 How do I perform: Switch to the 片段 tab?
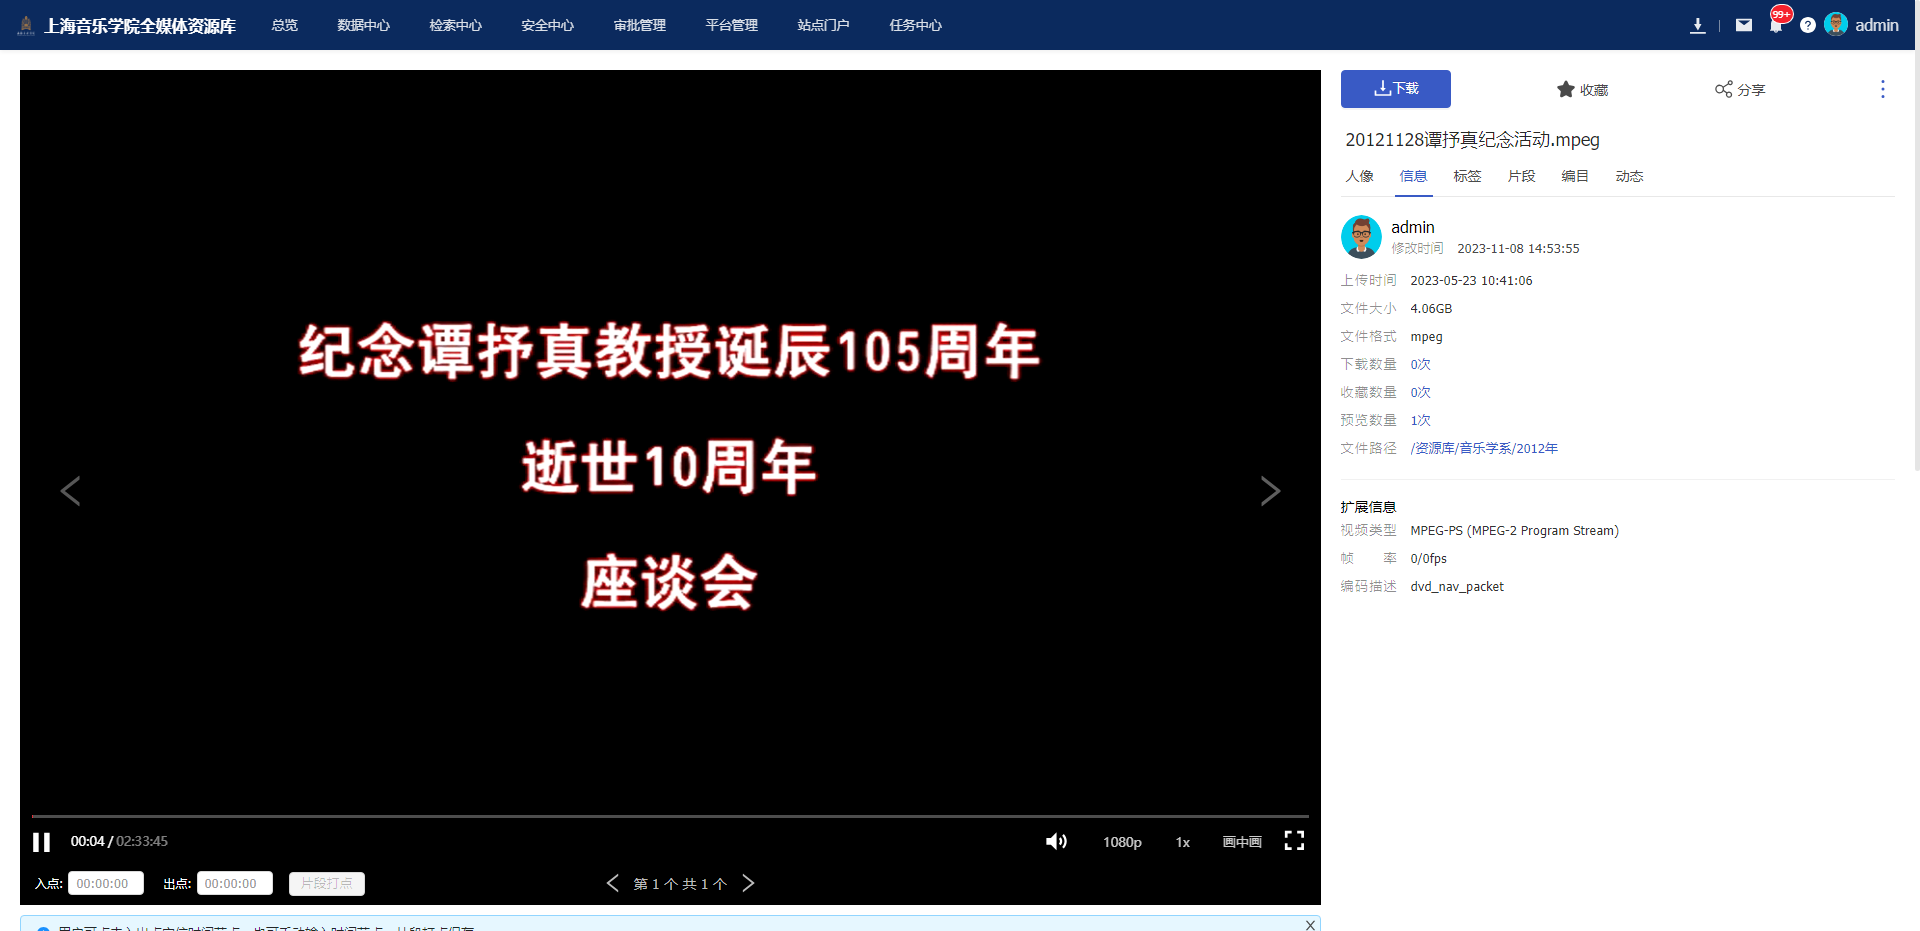tap(1521, 176)
